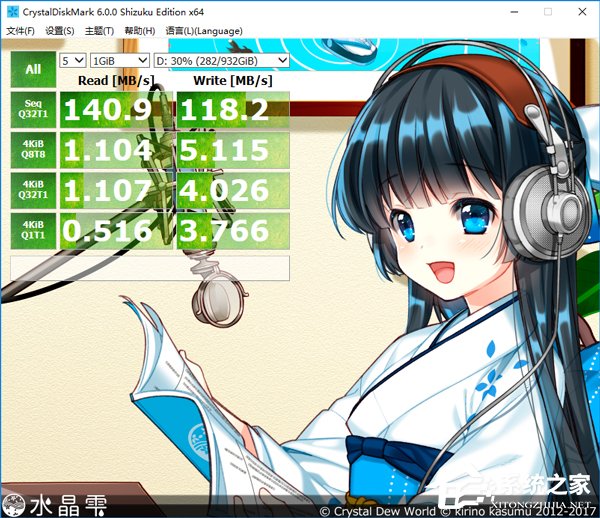Open the test count dropdown showing 5
Image resolution: width=600 pixels, height=518 pixels.
click(x=73, y=60)
